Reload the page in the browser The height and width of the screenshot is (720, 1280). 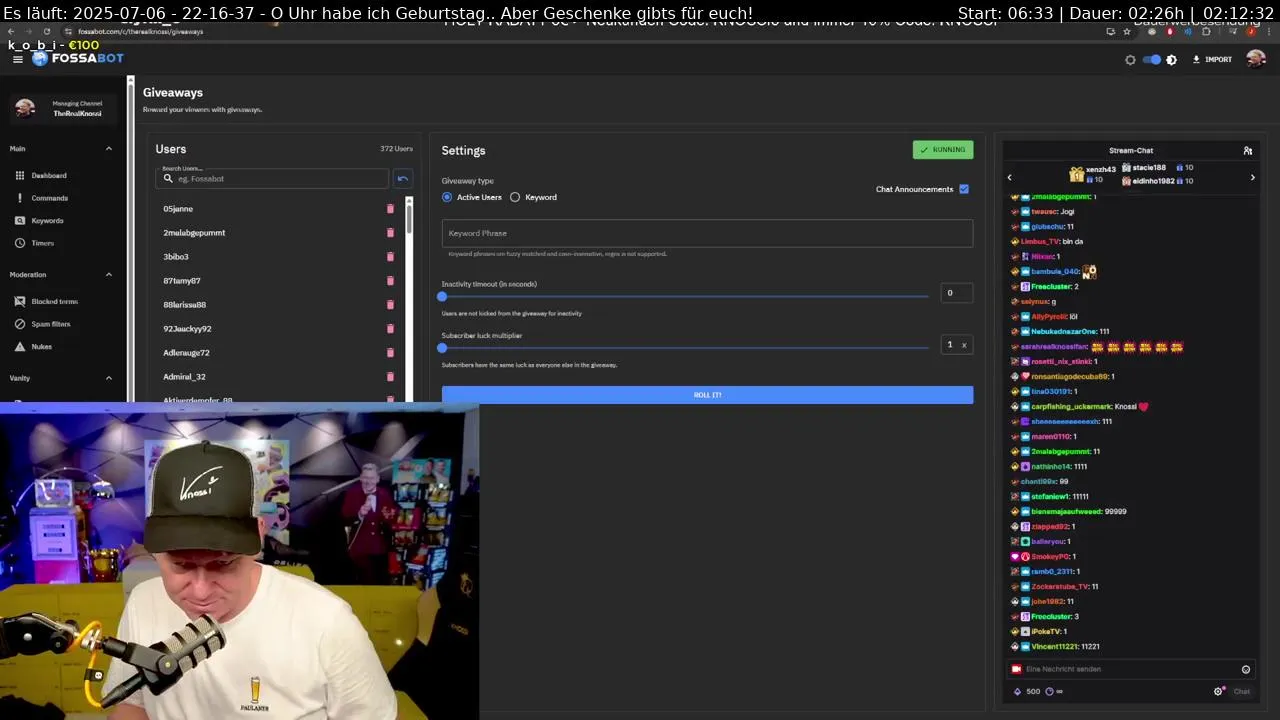46,32
